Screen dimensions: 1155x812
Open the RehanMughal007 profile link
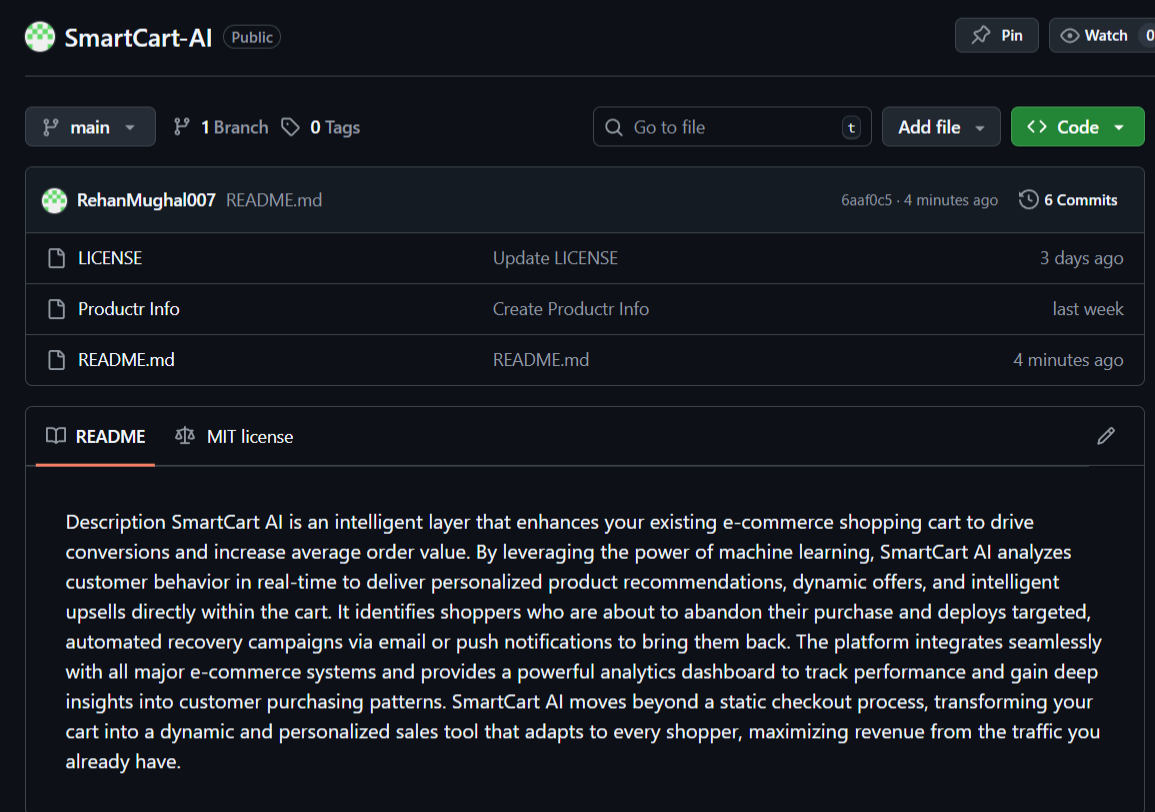(146, 200)
